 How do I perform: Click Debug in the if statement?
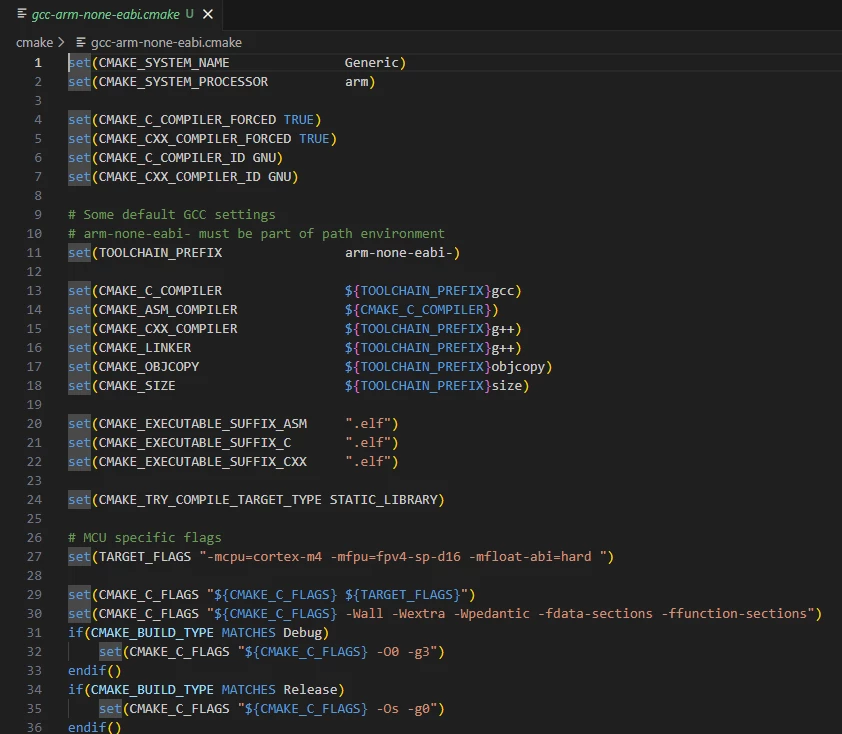(302, 633)
